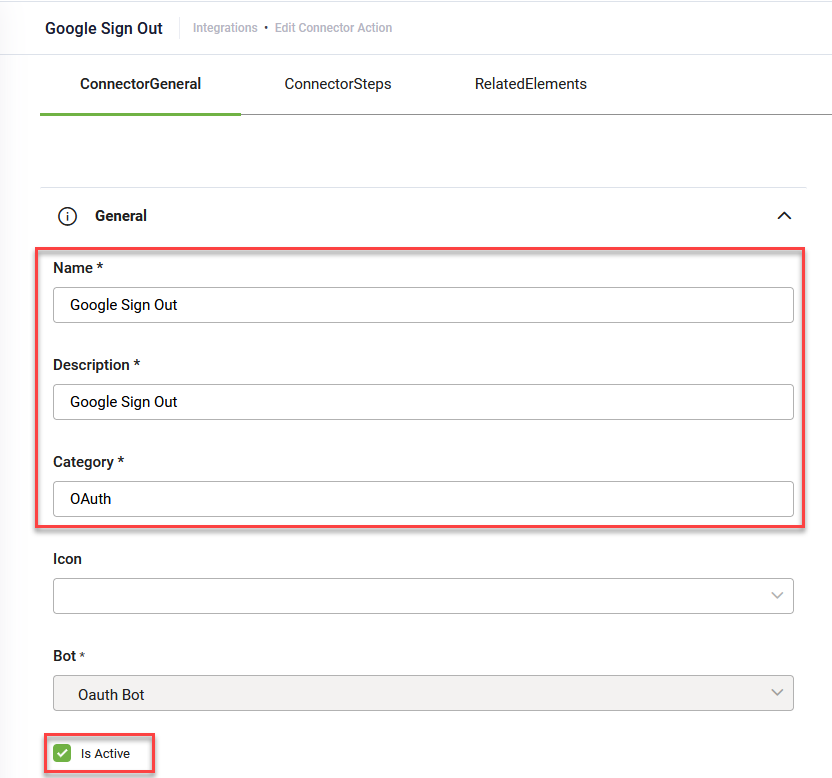Image resolution: width=832 pixels, height=778 pixels.
Task: Click Edit Connector Action breadcrumb
Action: click(x=333, y=28)
